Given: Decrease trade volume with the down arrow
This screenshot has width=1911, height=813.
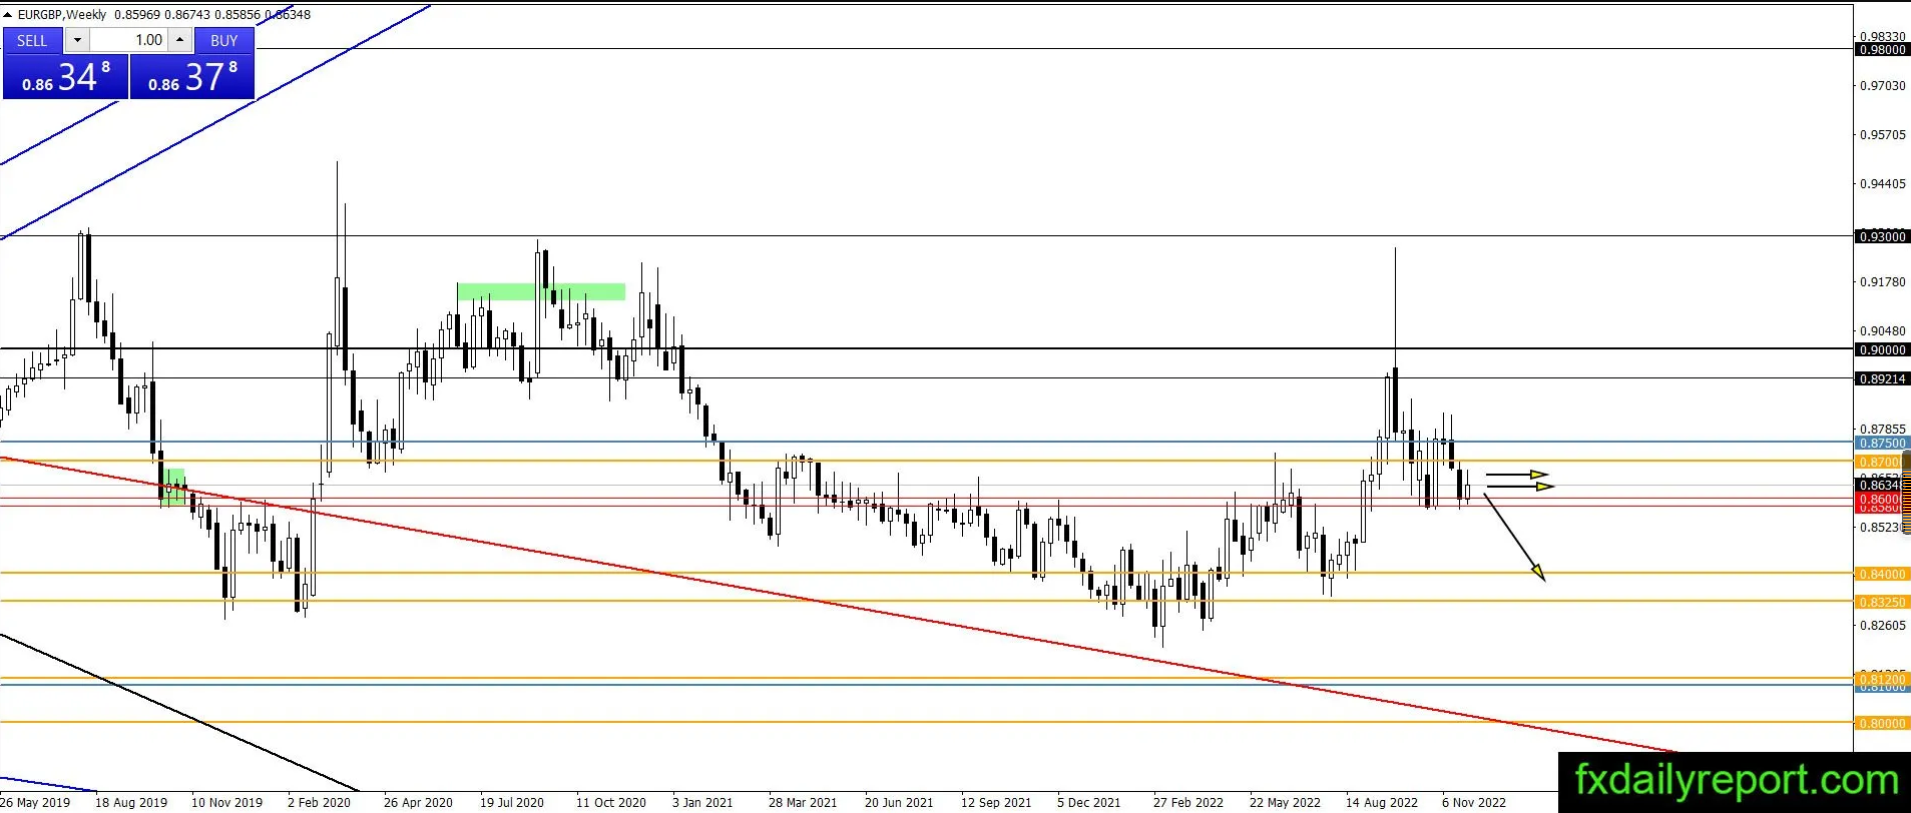Looking at the screenshot, I should (77, 41).
